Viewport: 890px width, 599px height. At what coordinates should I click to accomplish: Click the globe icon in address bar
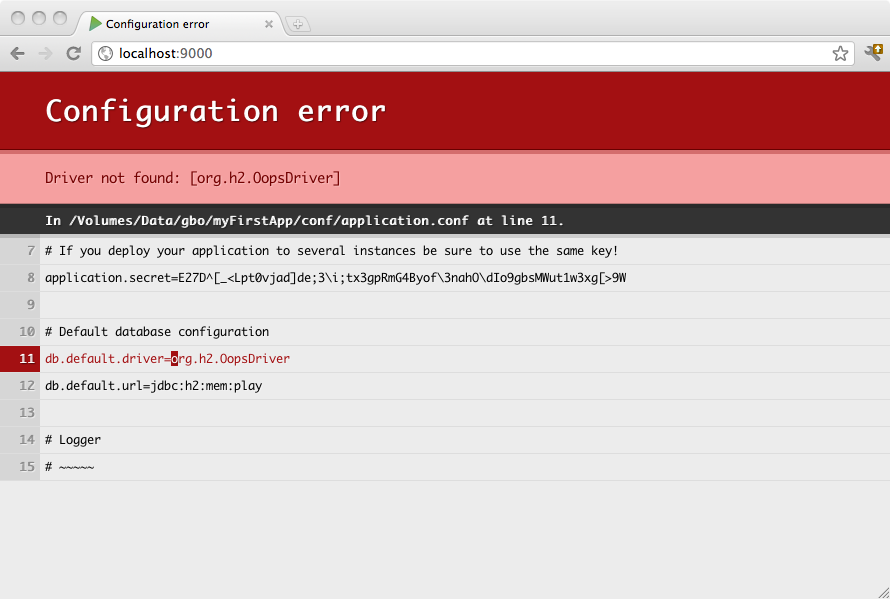click(x=105, y=54)
